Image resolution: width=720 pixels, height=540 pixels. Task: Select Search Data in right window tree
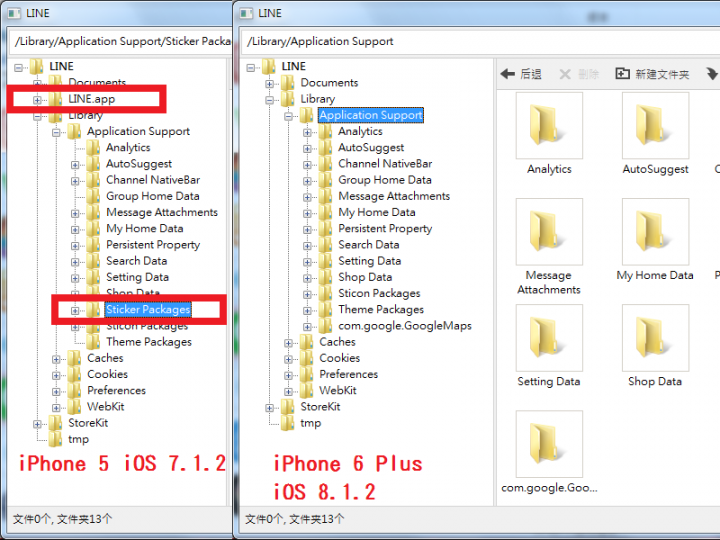coord(369,244)
